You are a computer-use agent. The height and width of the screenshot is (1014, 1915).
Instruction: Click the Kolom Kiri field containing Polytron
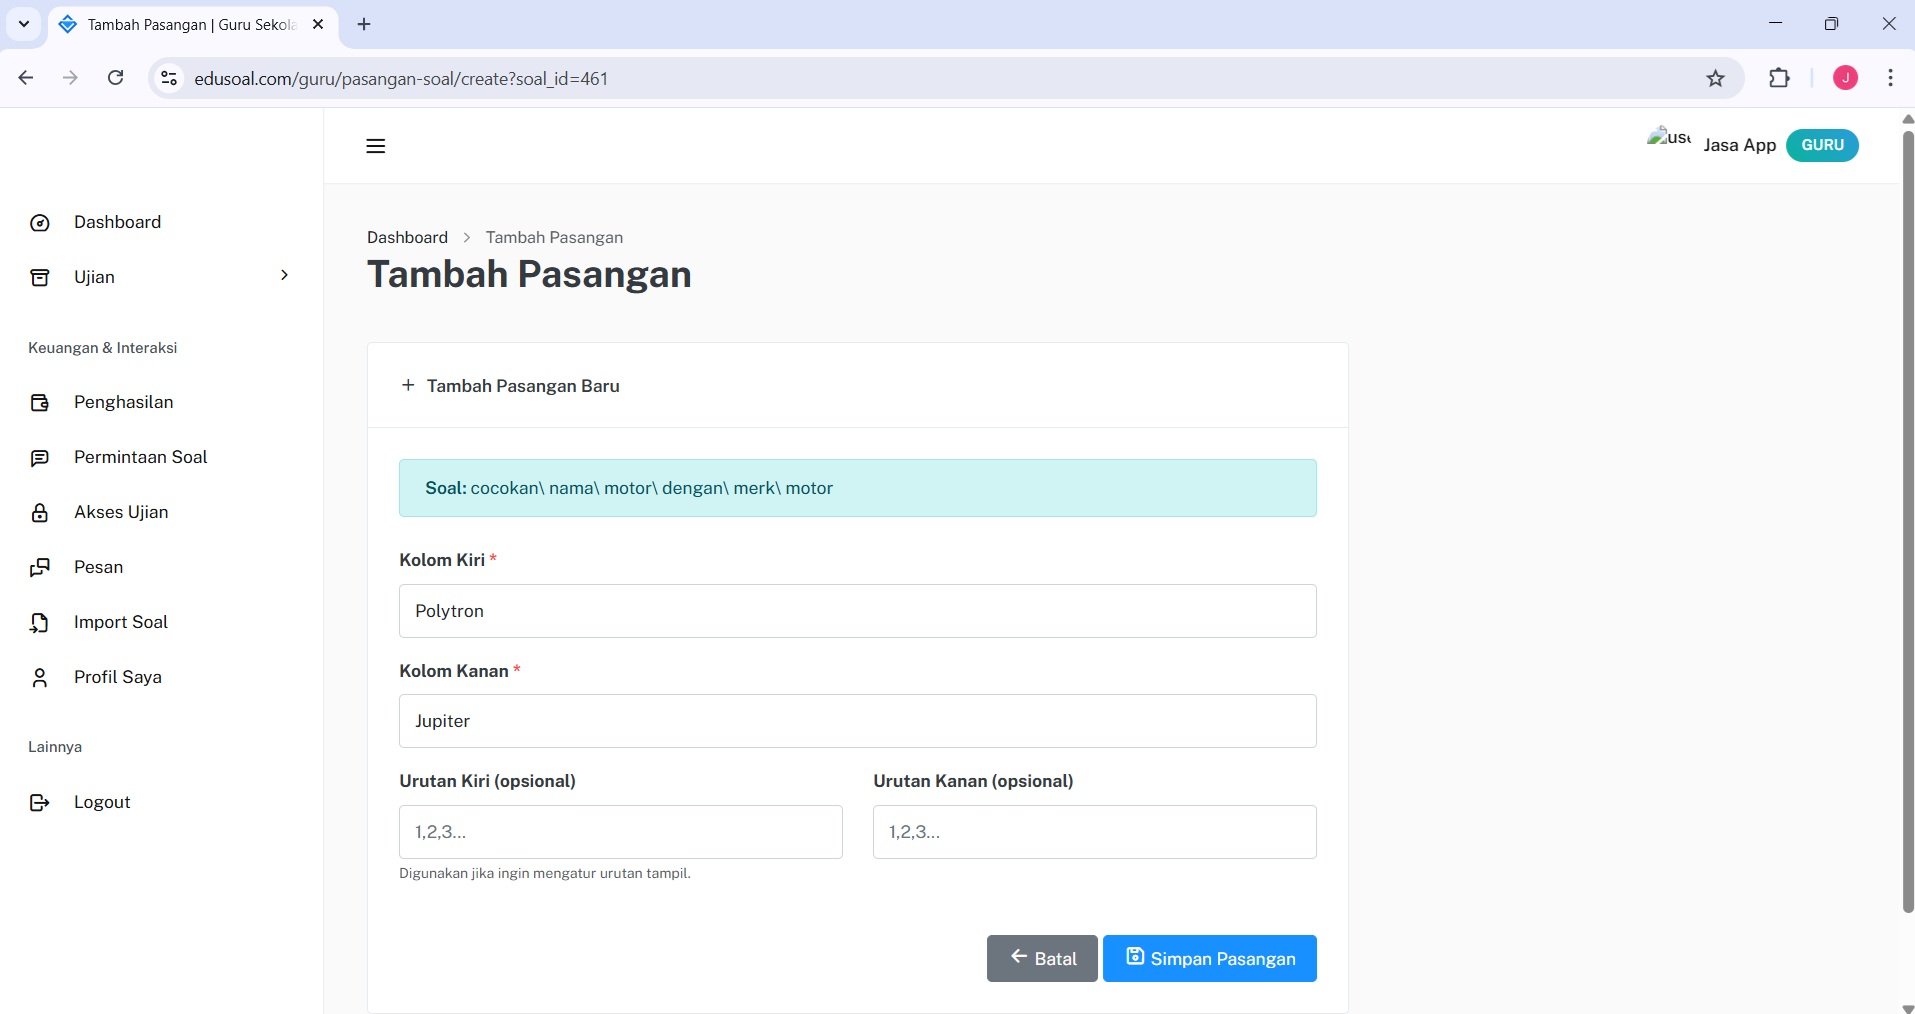point(857,611)
